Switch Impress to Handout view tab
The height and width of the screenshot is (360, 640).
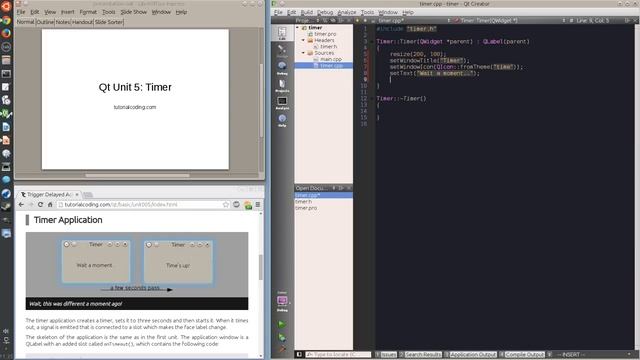pyautogui.click(x=82, y=22)
